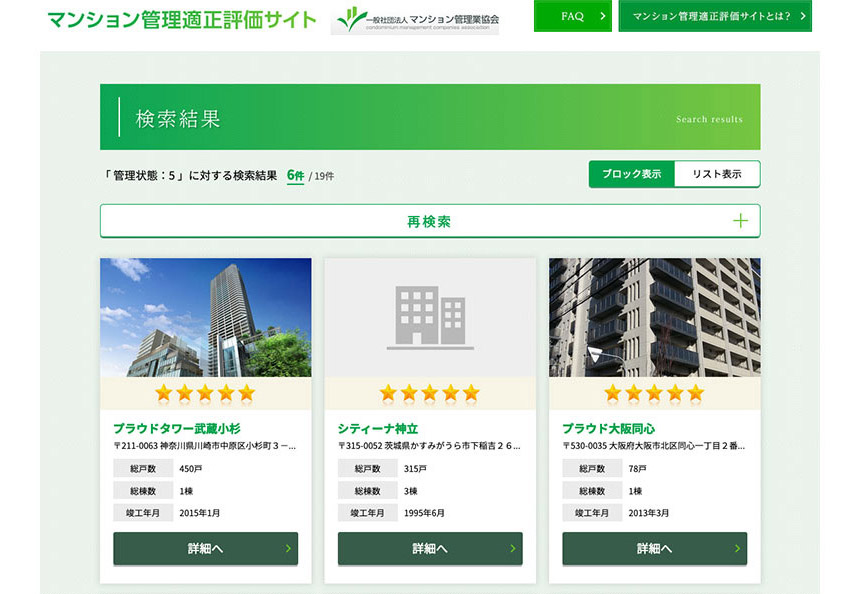Click the five-star rating of シティーナ神立
The height and width of the screenshot is (594, 860).
pyautogui.click(x=429, y=393)
